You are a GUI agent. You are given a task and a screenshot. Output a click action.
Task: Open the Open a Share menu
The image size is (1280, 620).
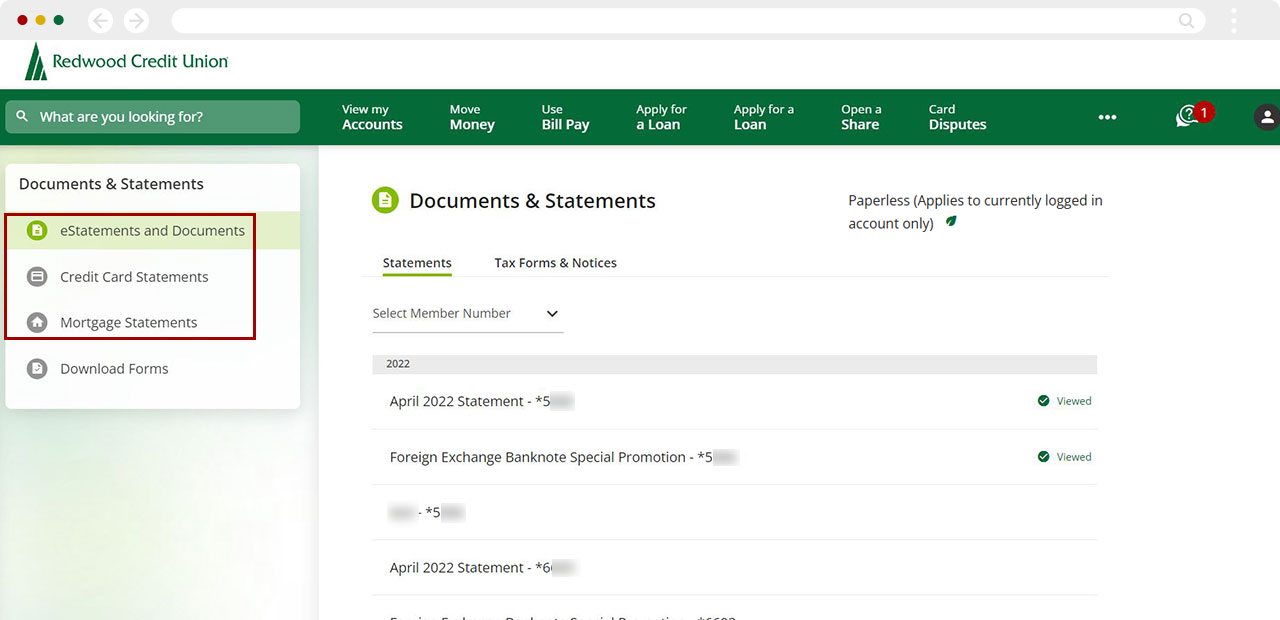pos(861,117)
